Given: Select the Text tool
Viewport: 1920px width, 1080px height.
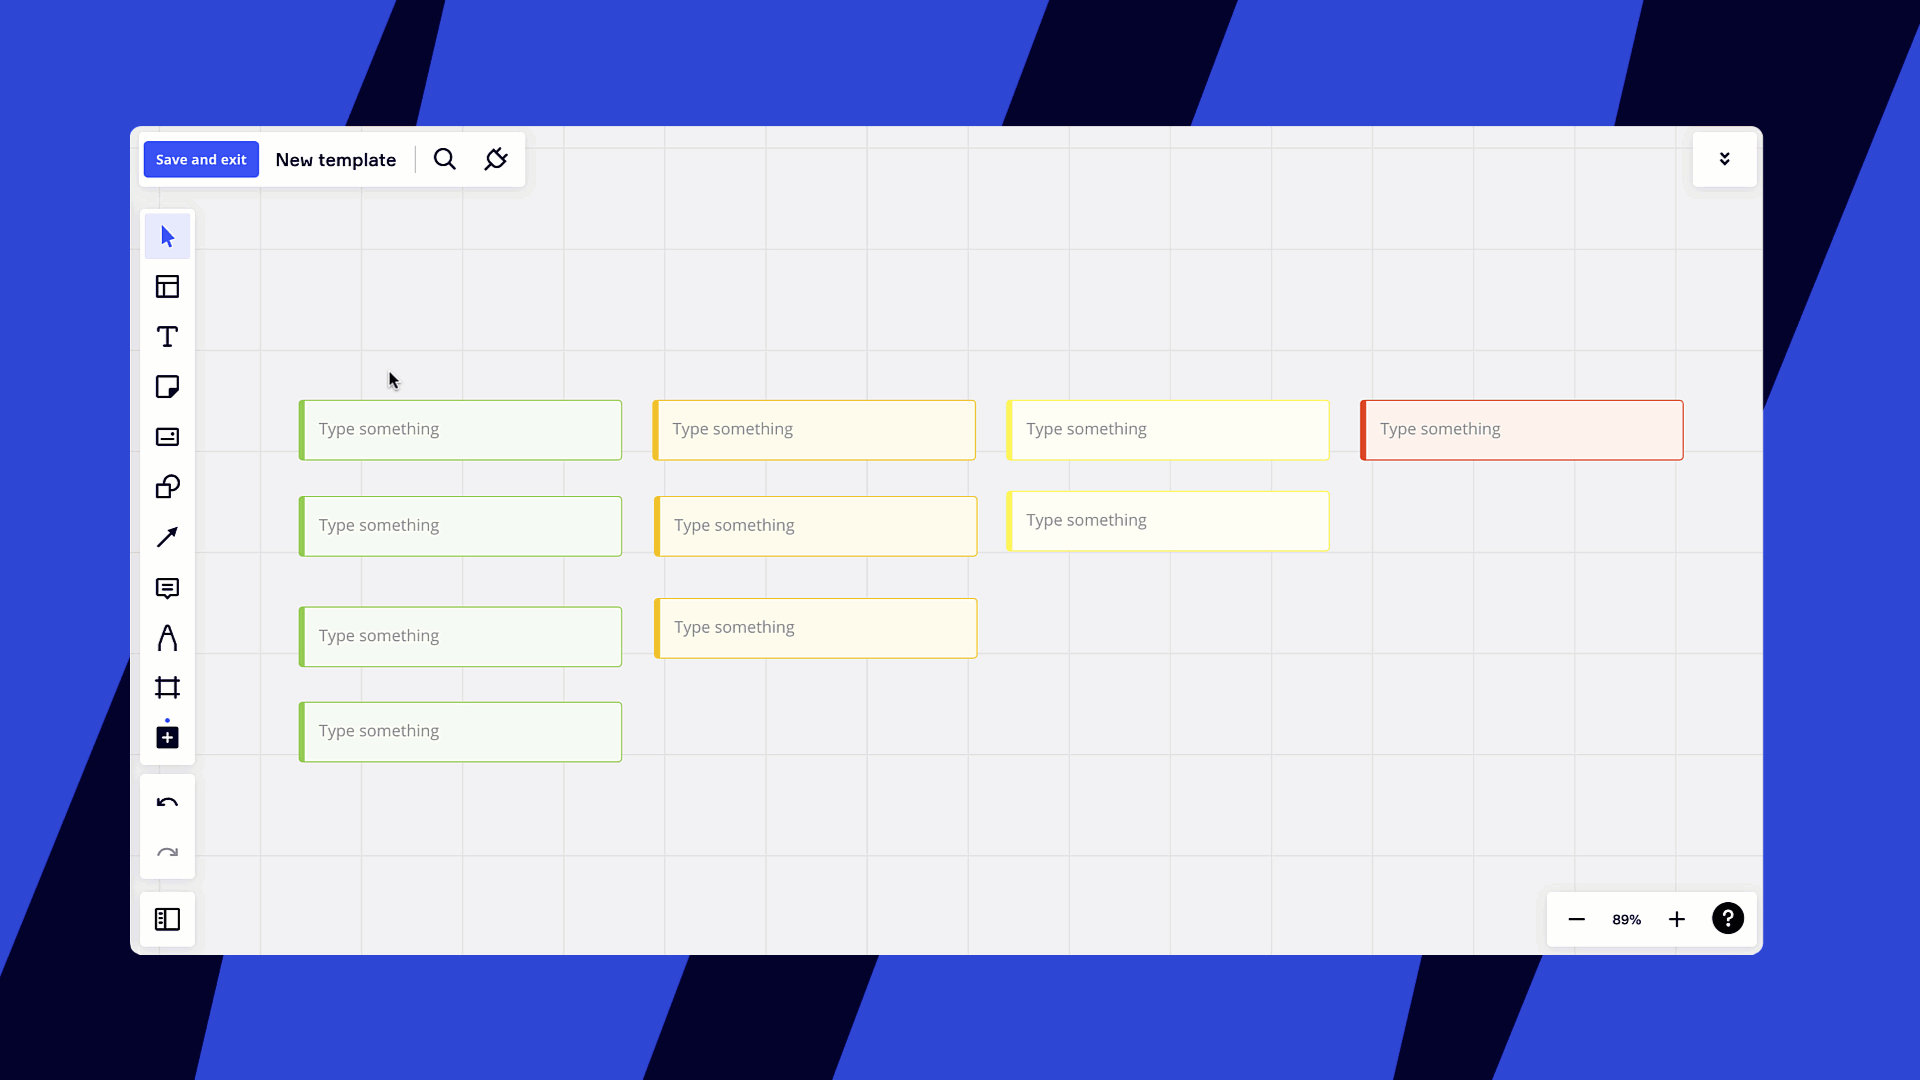Looking at the screenshot, I should click(x=167, y=337).
